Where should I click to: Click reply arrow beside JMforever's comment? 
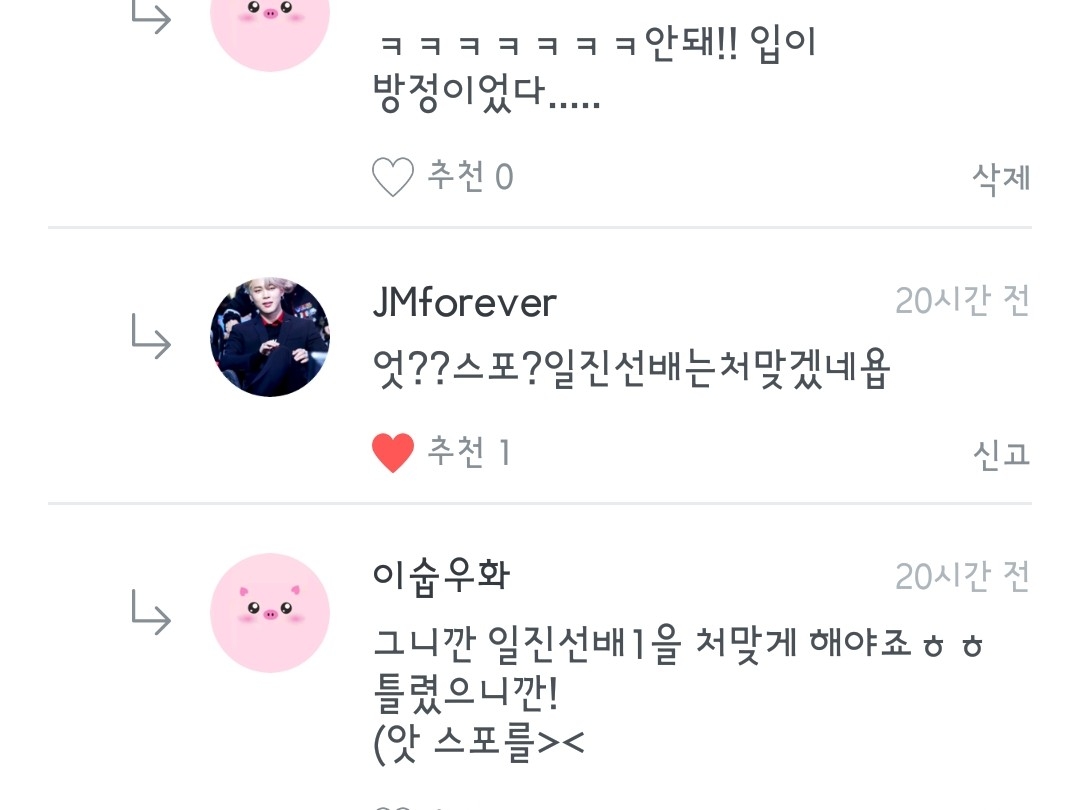pos(151,337)
